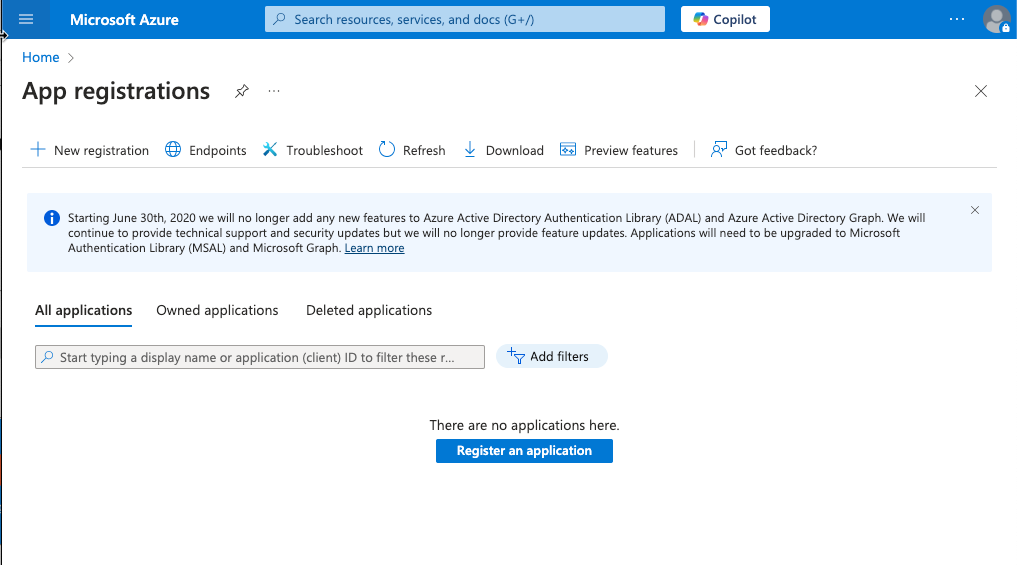
Task: Click Got feedback?
Action: click(x=763, y=150)
